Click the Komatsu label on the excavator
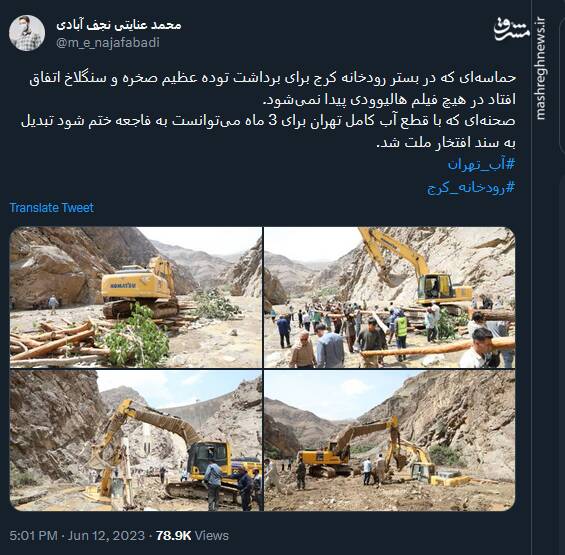Viewport: 565px width, 555px height. (x=123, y=286)
